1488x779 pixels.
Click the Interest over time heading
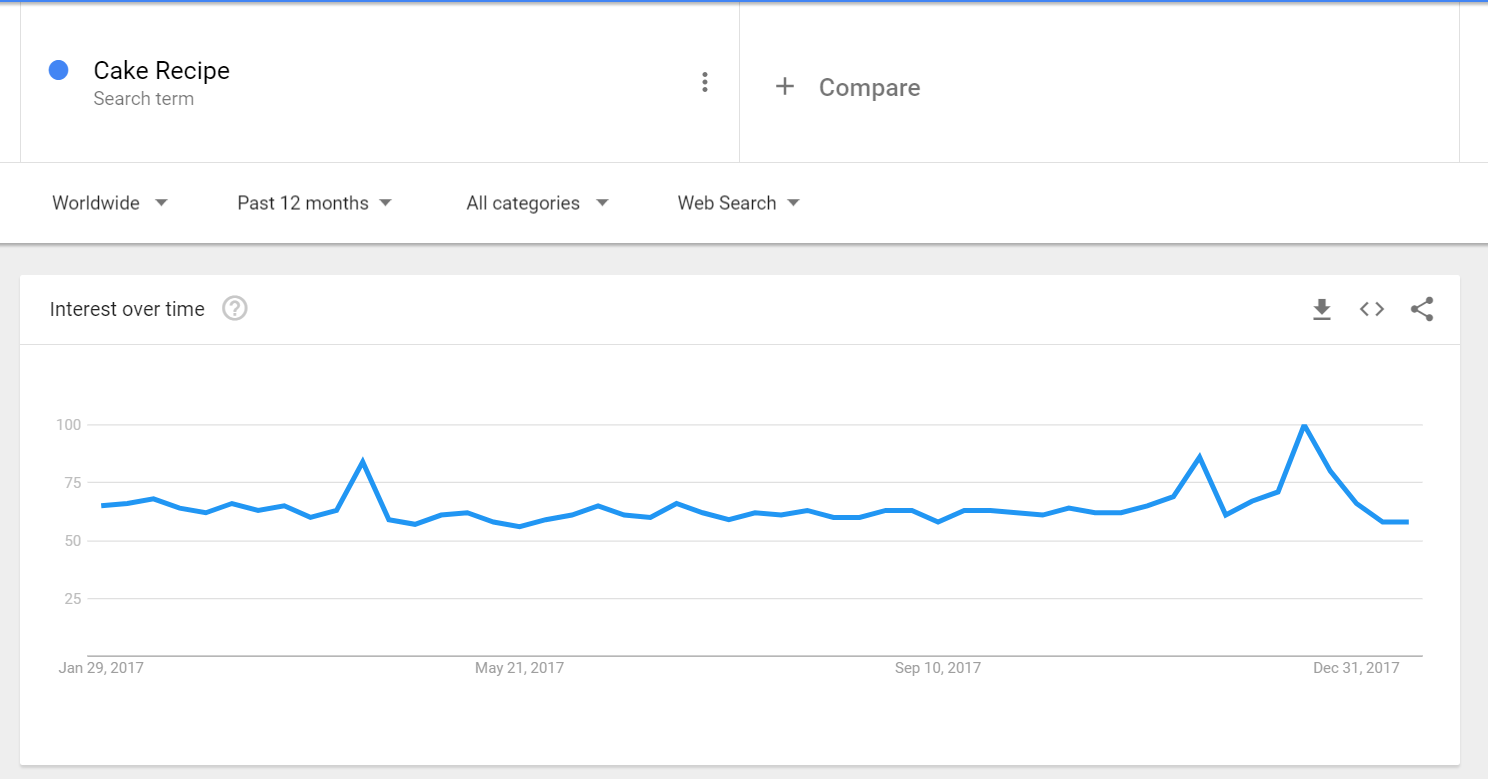[x=127, y=310]
